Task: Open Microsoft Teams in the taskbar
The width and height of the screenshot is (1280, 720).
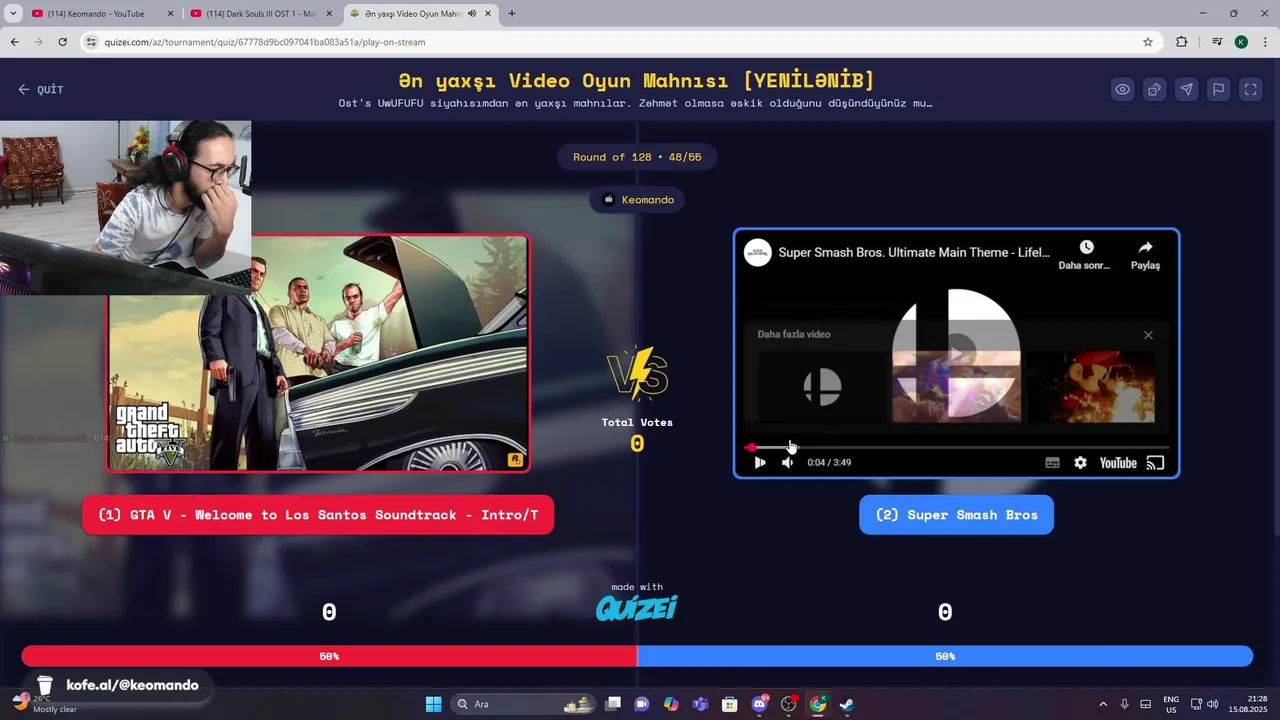Action: [700, 704]
